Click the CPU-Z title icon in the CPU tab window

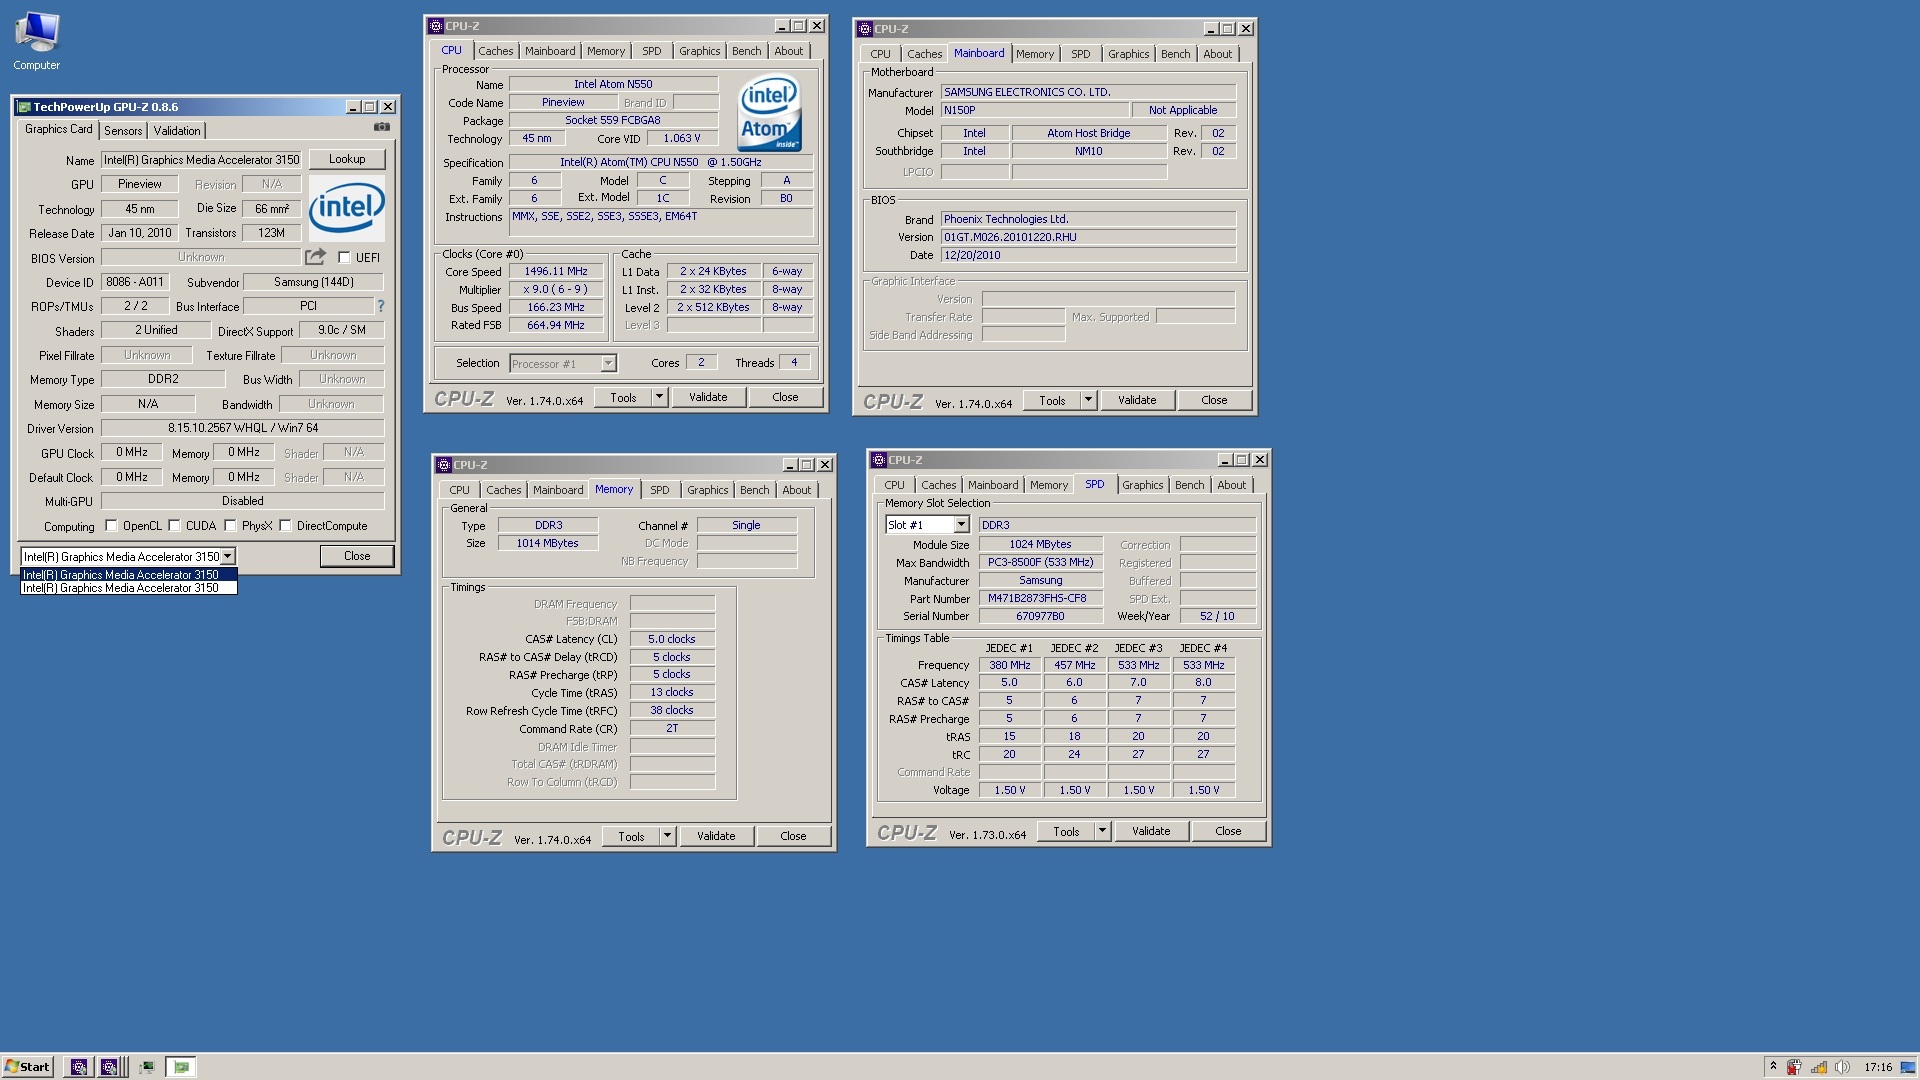(436, 26)
